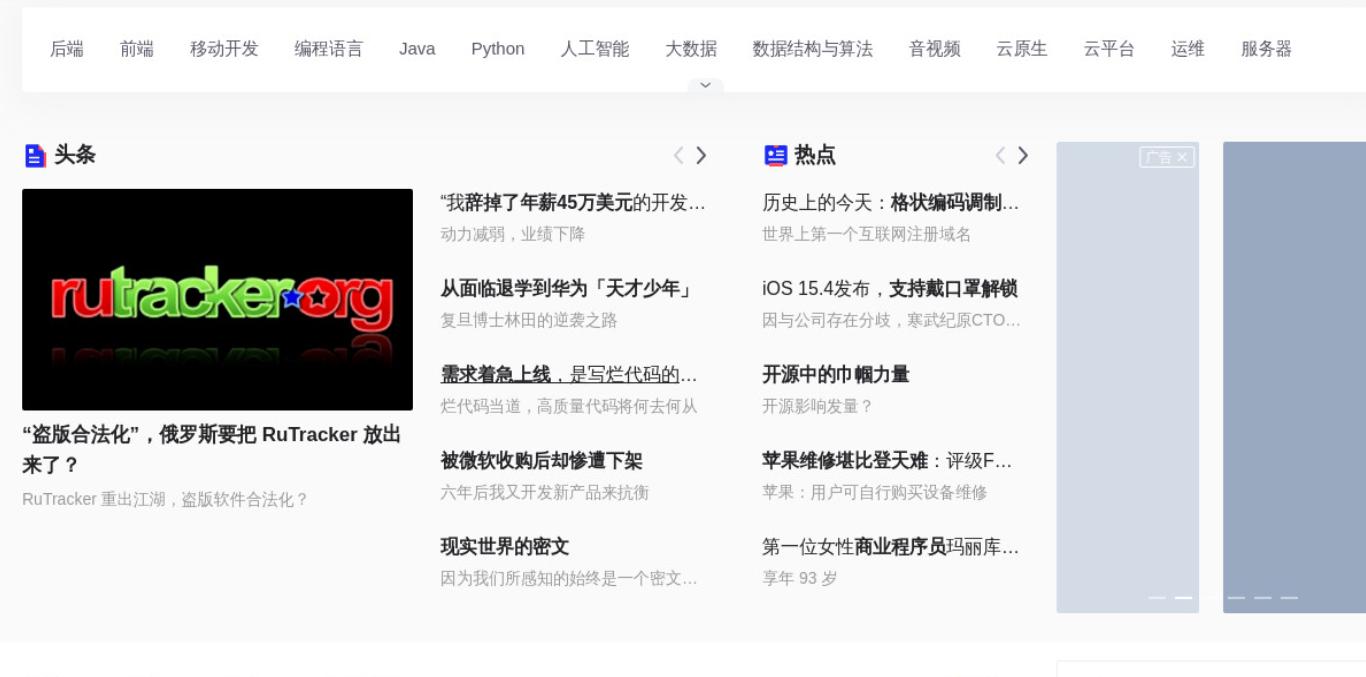
Task: Select 大数据 in the navigation
Action: tap(691, 49)
